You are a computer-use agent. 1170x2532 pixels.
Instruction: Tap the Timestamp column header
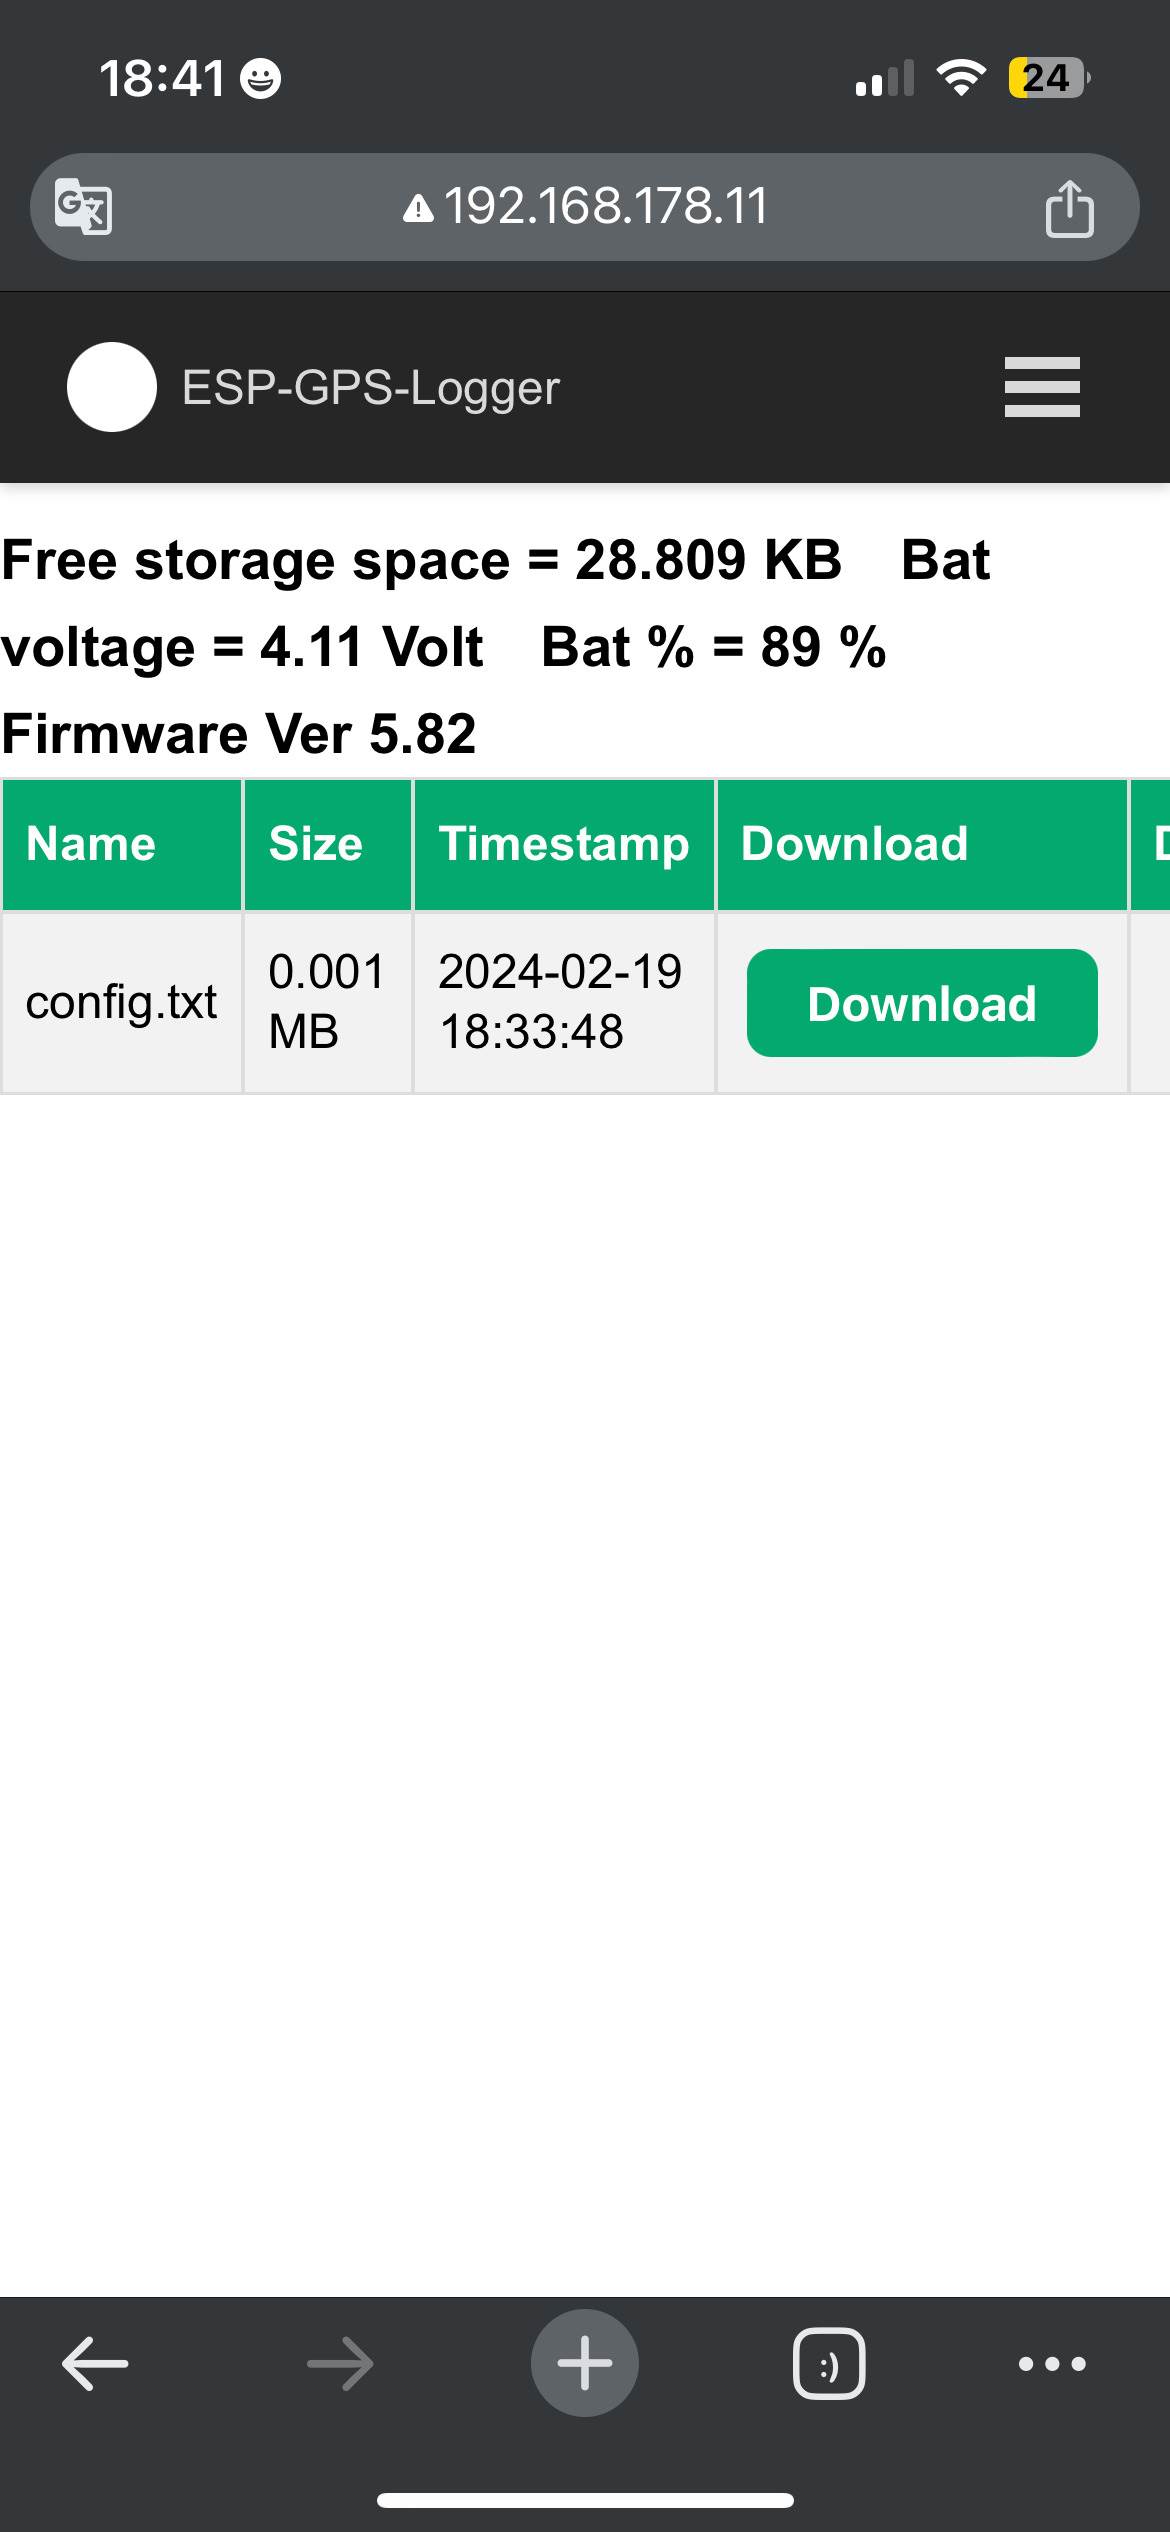[x=564, y=844]
